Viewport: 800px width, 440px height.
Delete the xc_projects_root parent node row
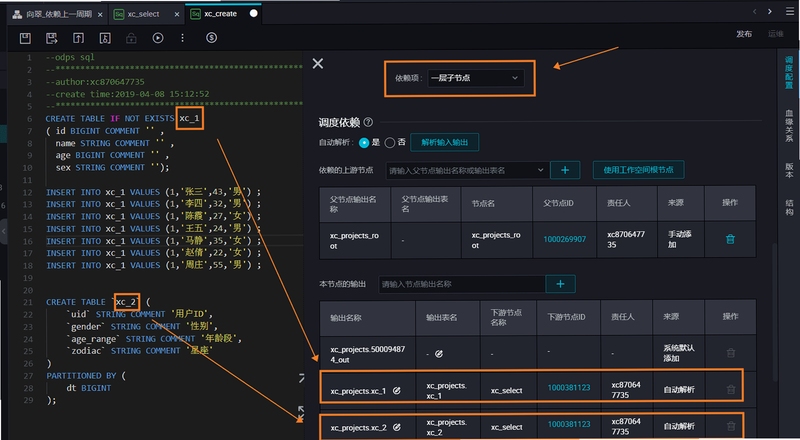(730, 239)
